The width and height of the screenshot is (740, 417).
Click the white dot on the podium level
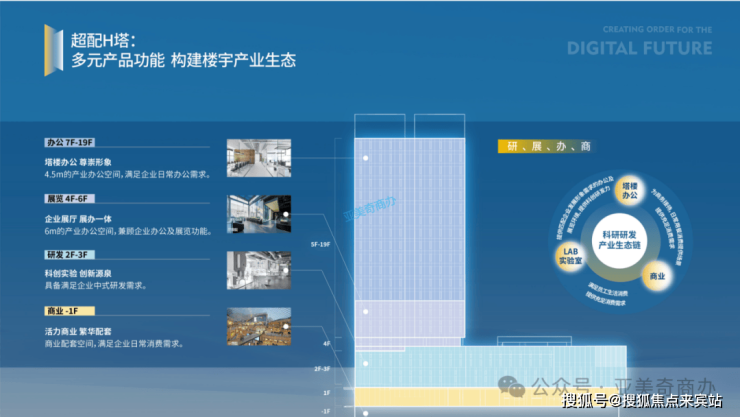tap(368, 362)
